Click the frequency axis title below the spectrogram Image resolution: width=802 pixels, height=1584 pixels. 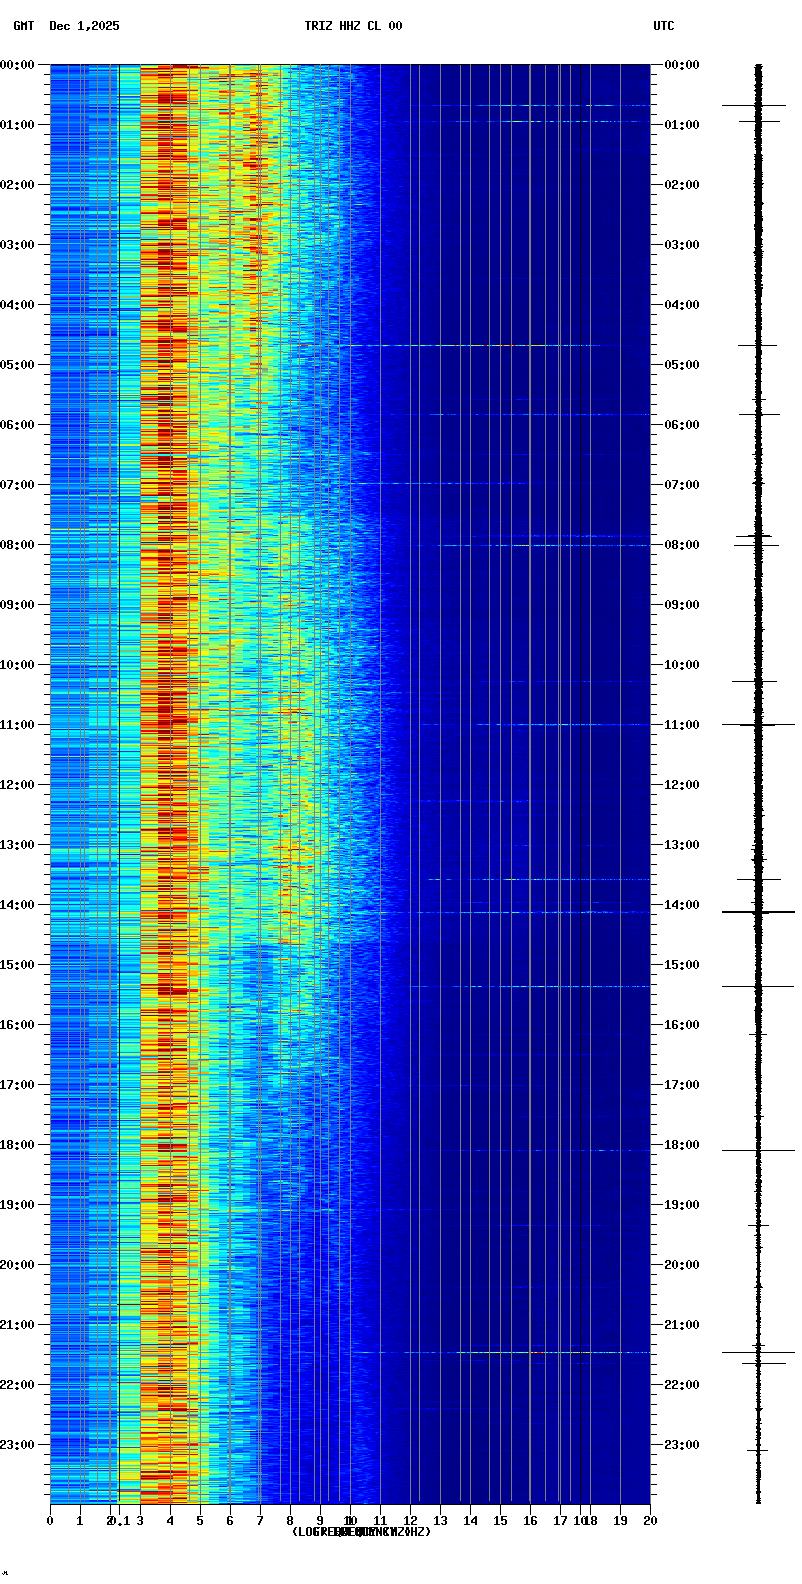[x=361, y=1532]
